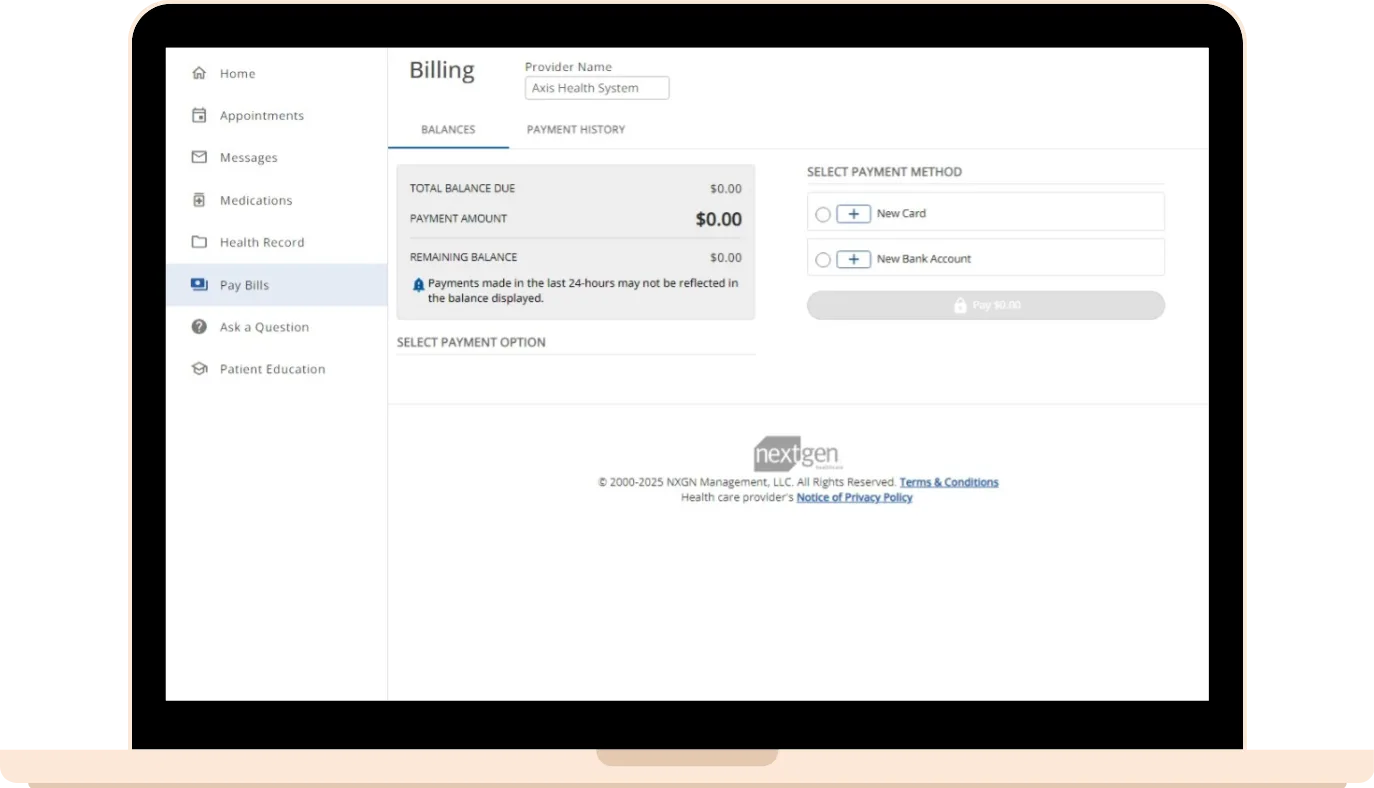
Task: Click the Home house icon in sidebar
Action: tap(199, 73)
